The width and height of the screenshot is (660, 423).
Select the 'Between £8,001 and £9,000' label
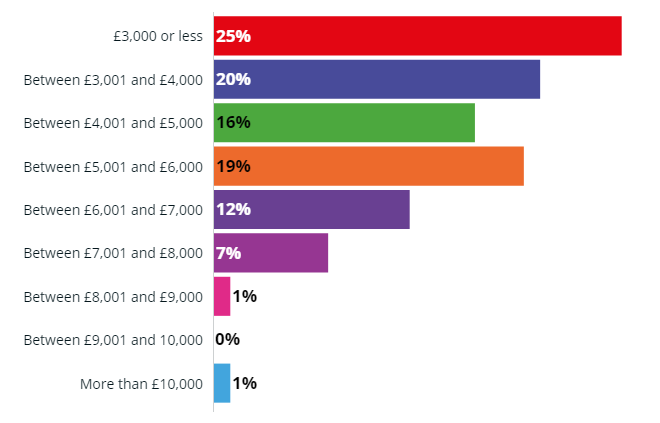coord(113,297)
